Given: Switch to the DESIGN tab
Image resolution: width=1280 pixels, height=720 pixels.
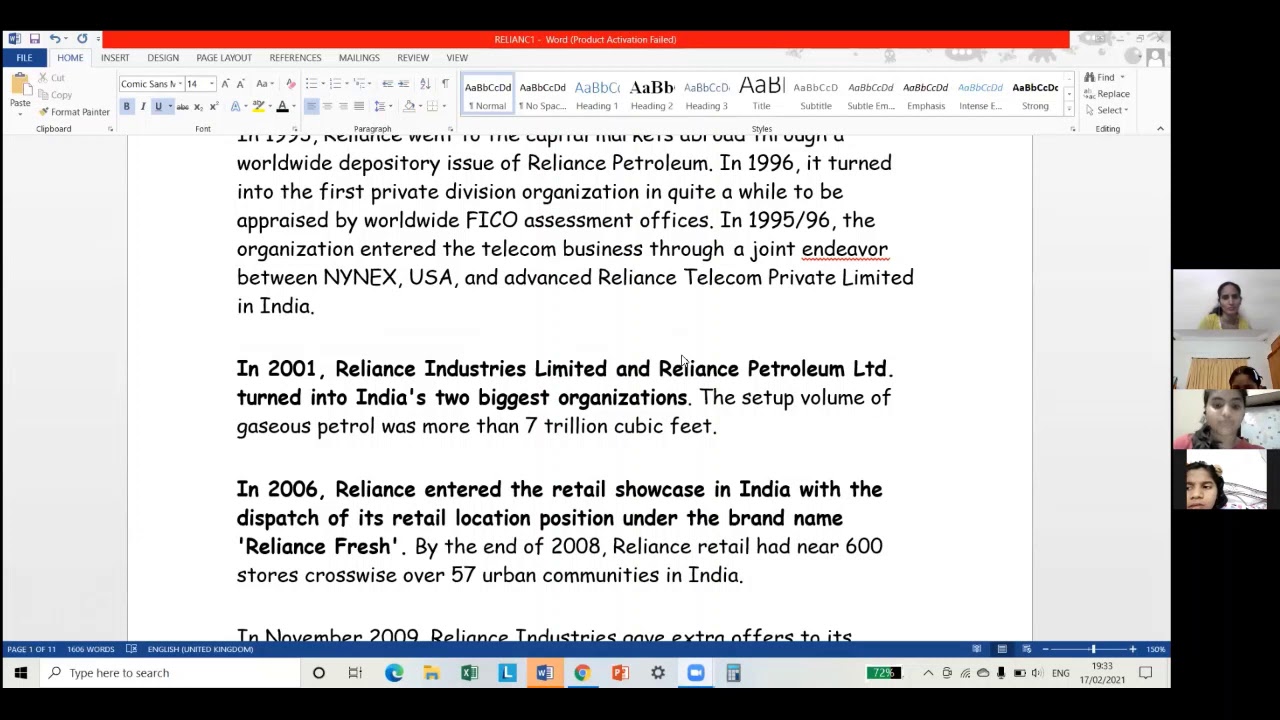Looking at the screenshot, I should [163, 58].
